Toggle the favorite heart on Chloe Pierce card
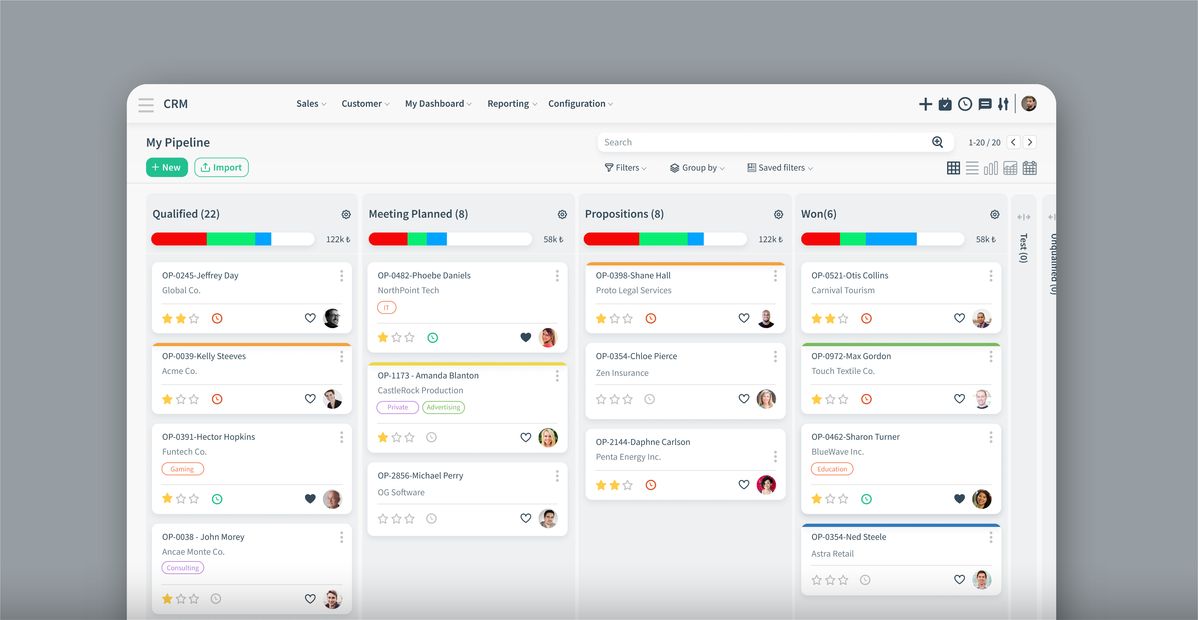Image resolution: width=1198 pixels, height=620 pixels. pyautogui.click(x=744, y=399)
